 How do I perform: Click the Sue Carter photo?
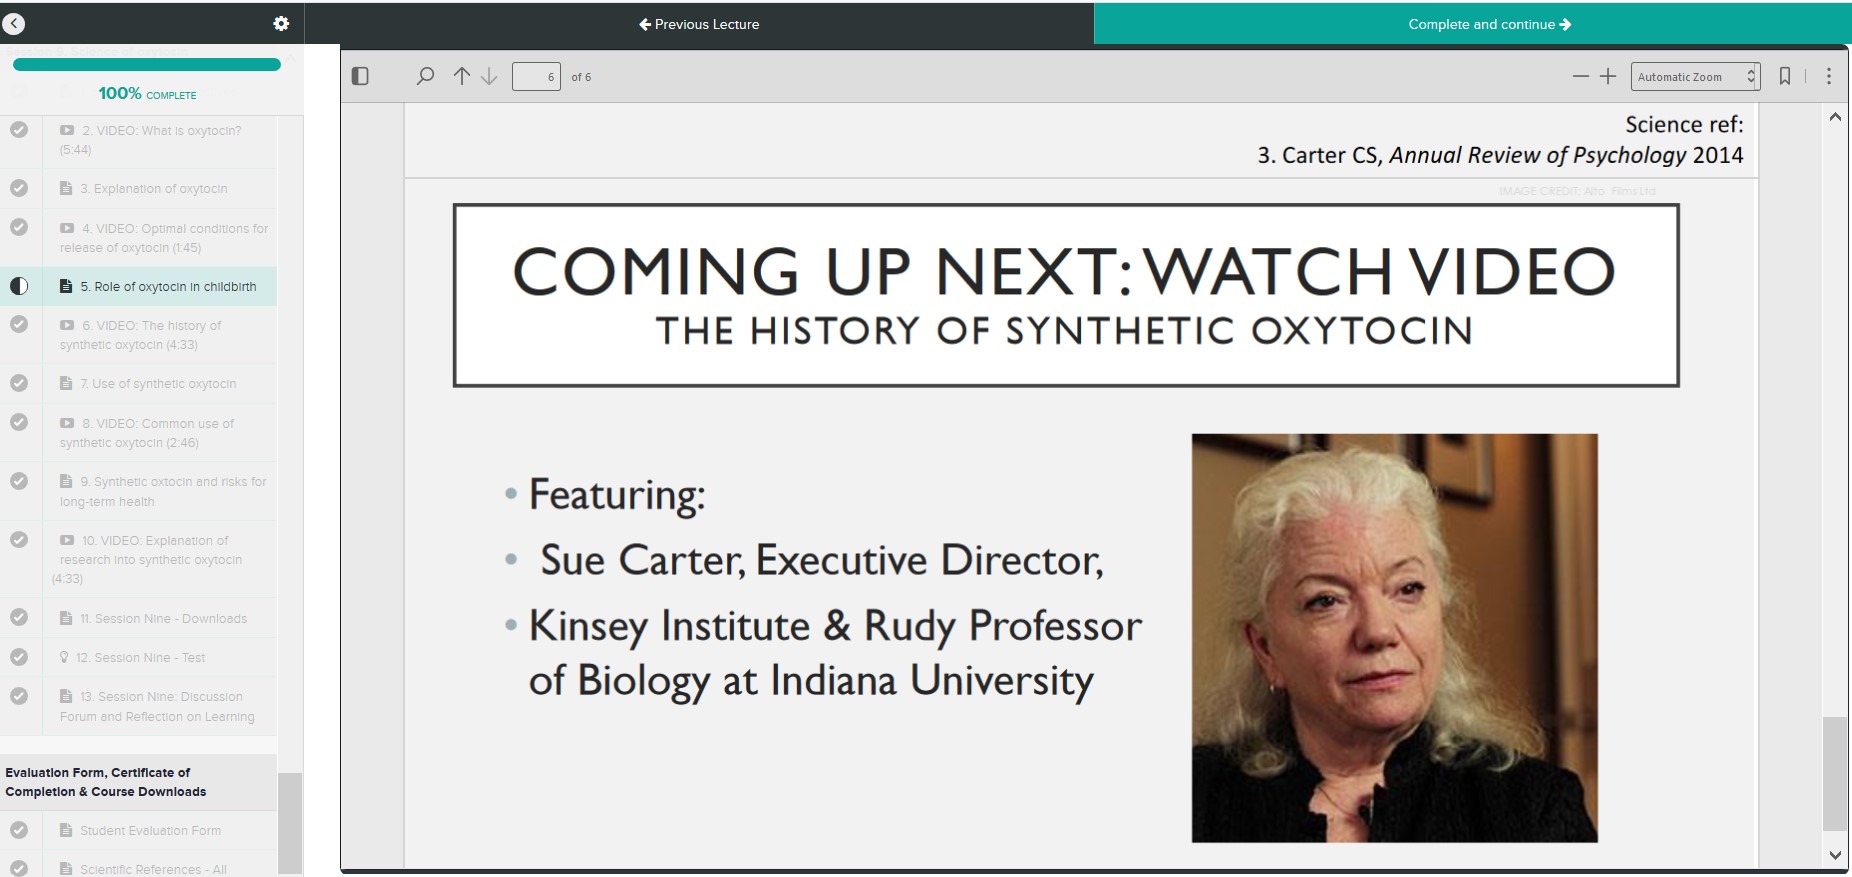1394,638
